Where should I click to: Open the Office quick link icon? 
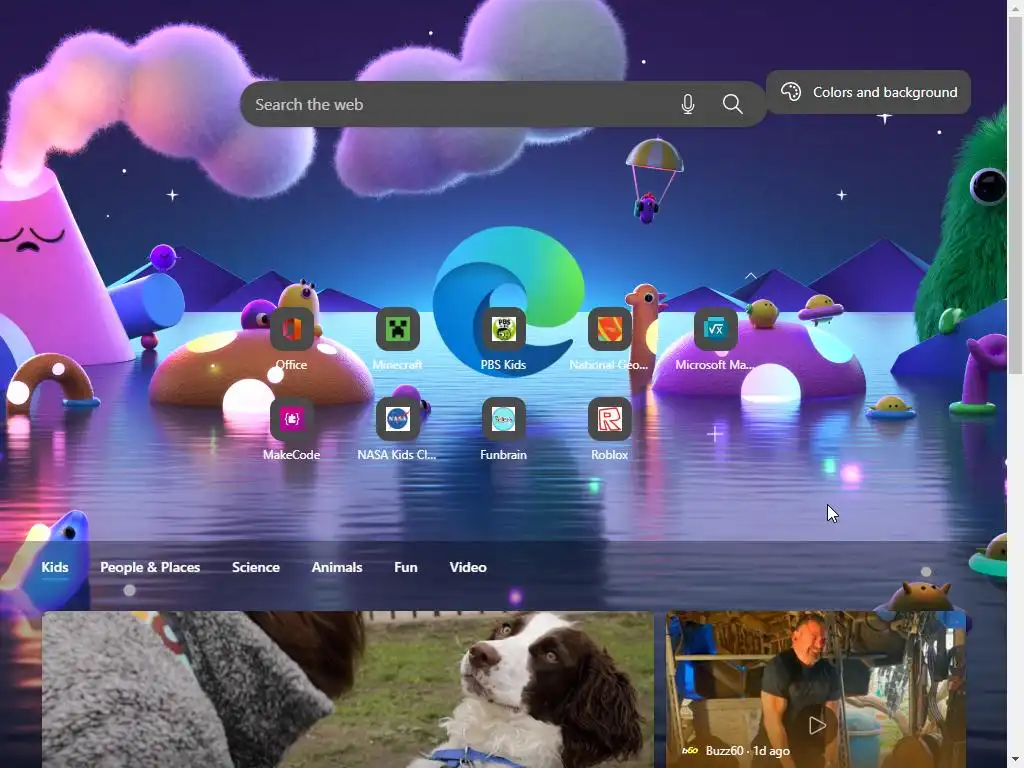point(291,329)
